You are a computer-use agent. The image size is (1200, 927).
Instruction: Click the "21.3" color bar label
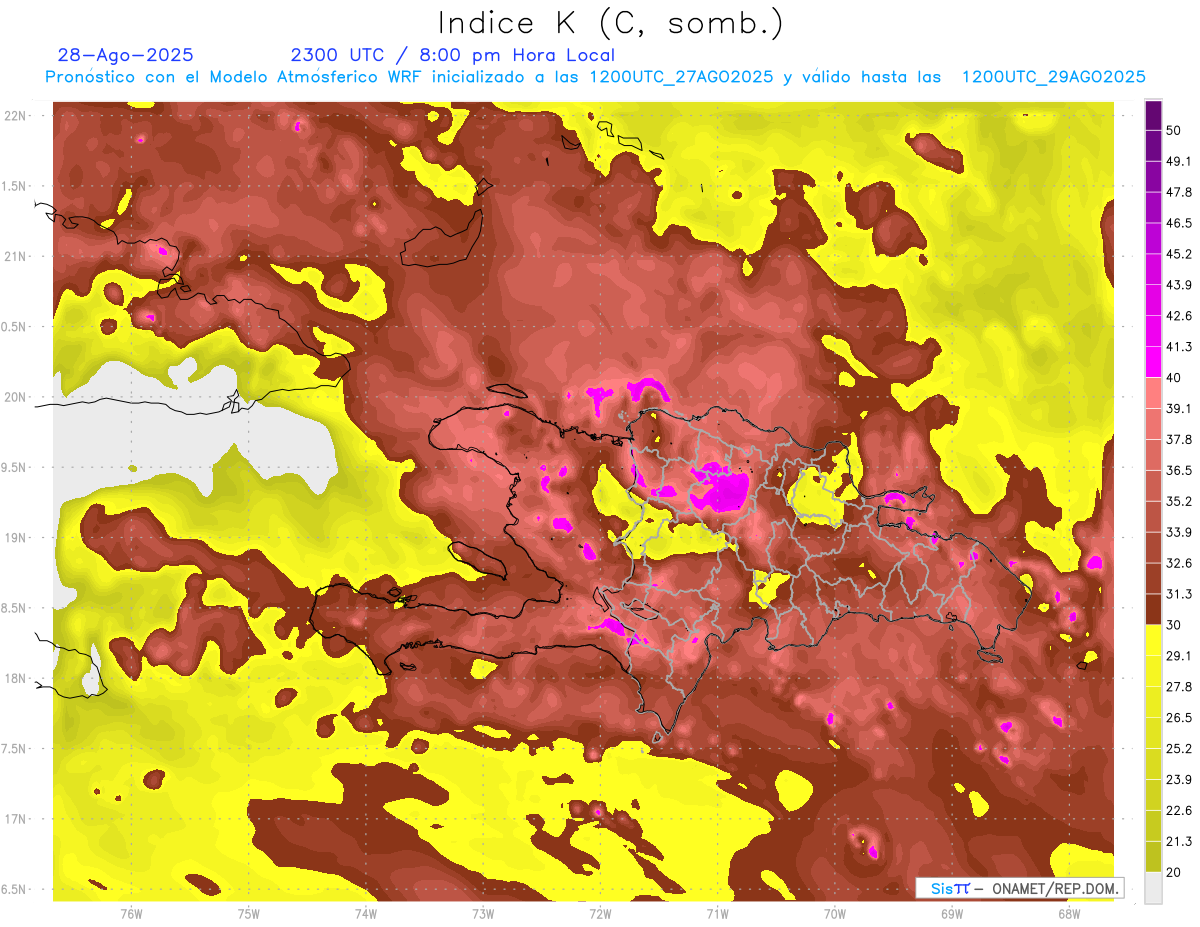(x=1178, y=841)
